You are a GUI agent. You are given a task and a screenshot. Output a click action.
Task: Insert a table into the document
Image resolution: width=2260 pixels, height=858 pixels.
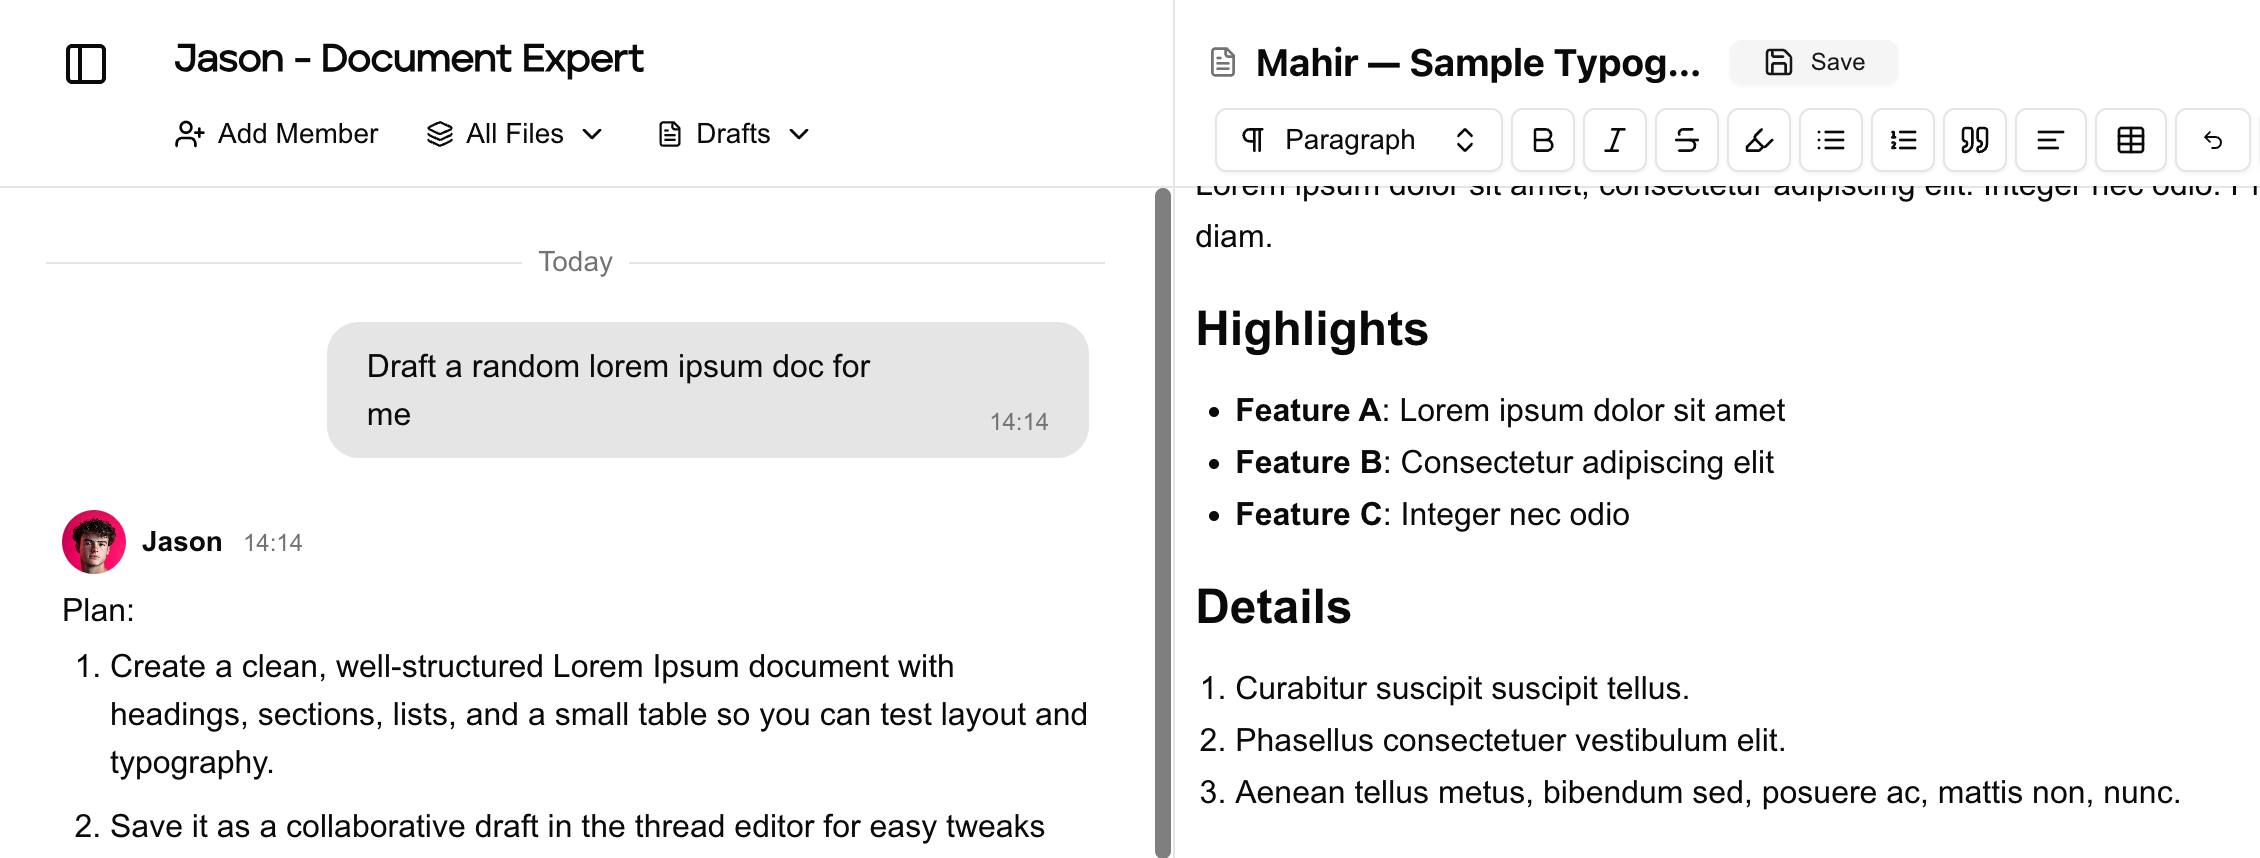pyautogui.click(x=2131, y=140)
